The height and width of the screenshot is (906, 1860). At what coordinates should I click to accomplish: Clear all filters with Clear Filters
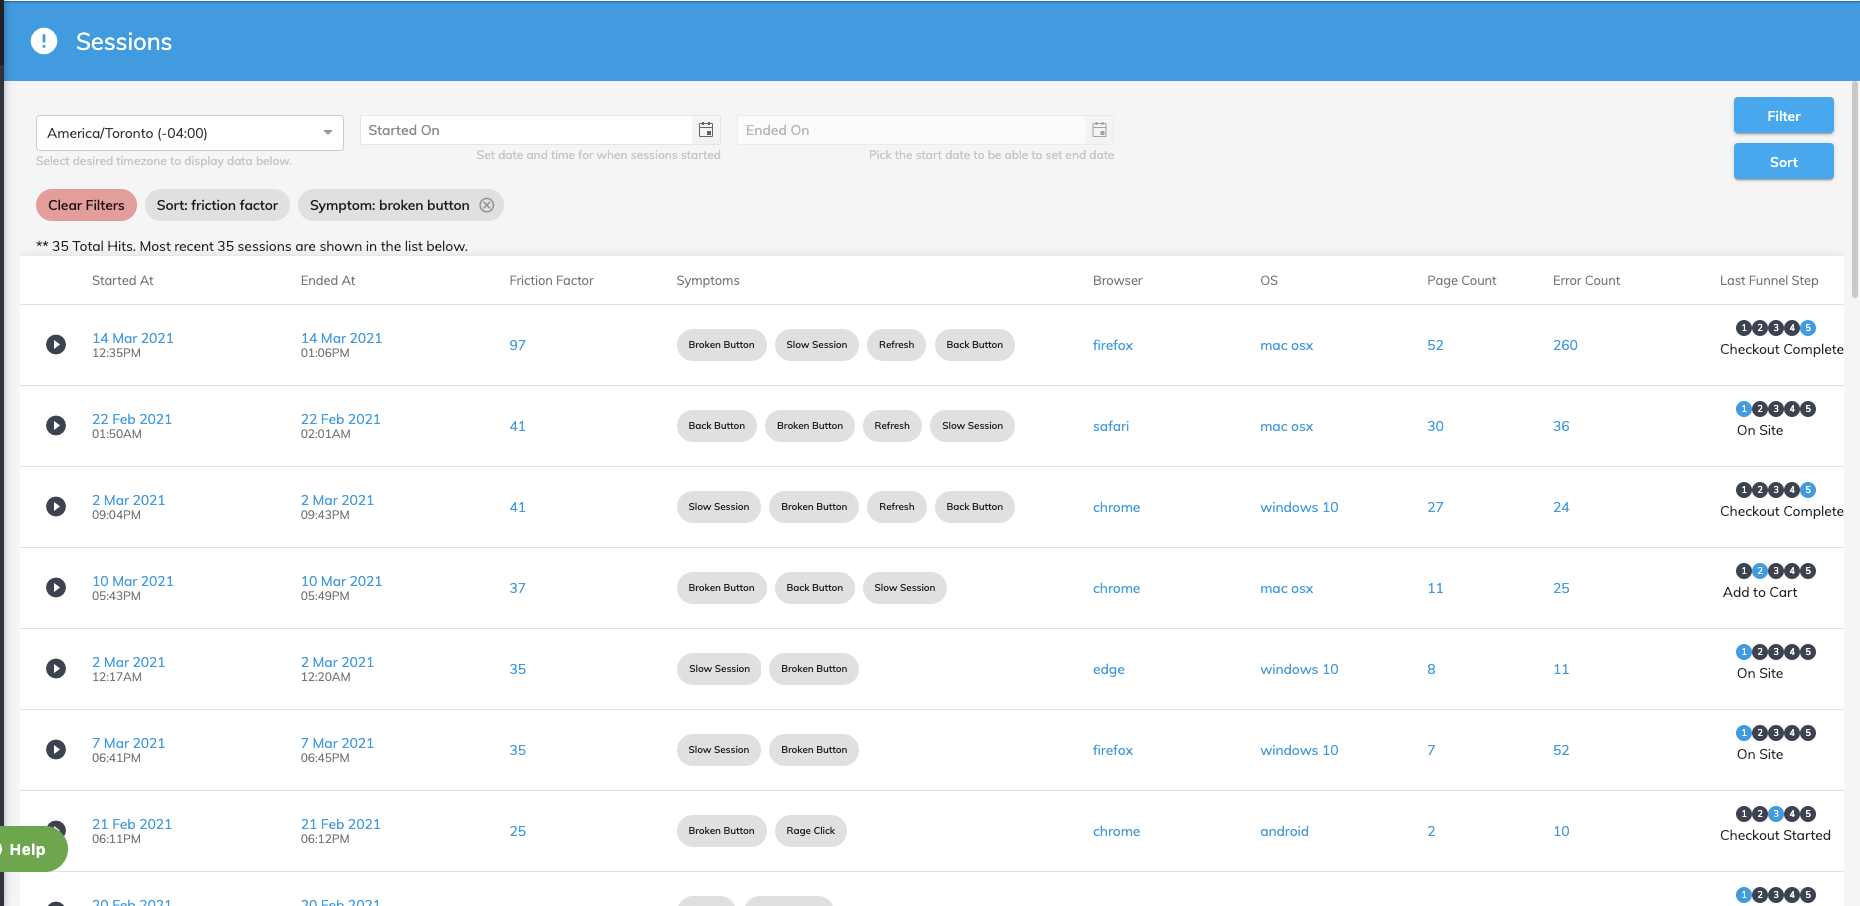(x=86, y=205)
